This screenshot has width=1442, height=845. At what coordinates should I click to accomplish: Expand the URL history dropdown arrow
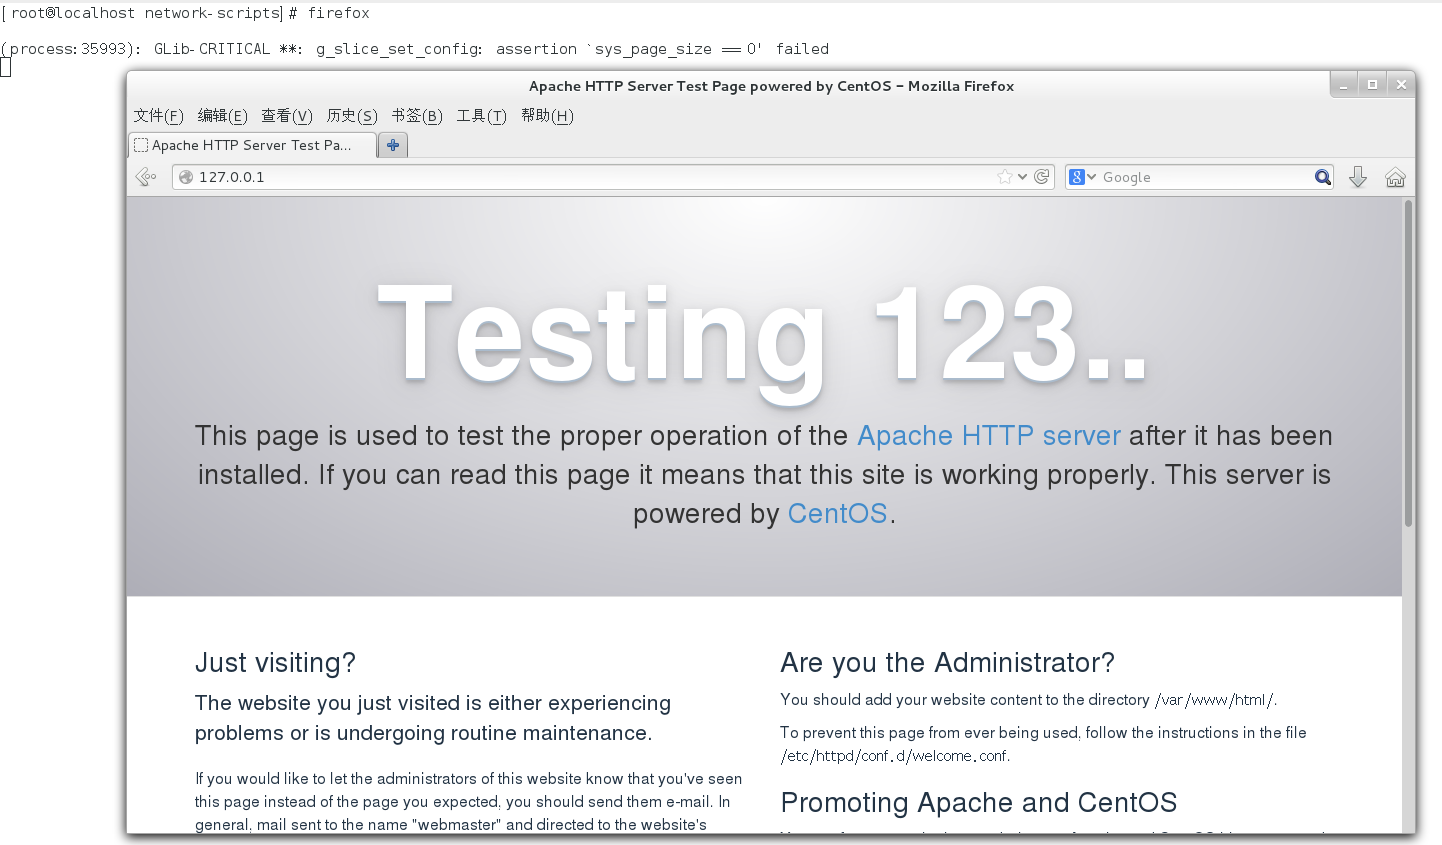tap(1022, 177)
